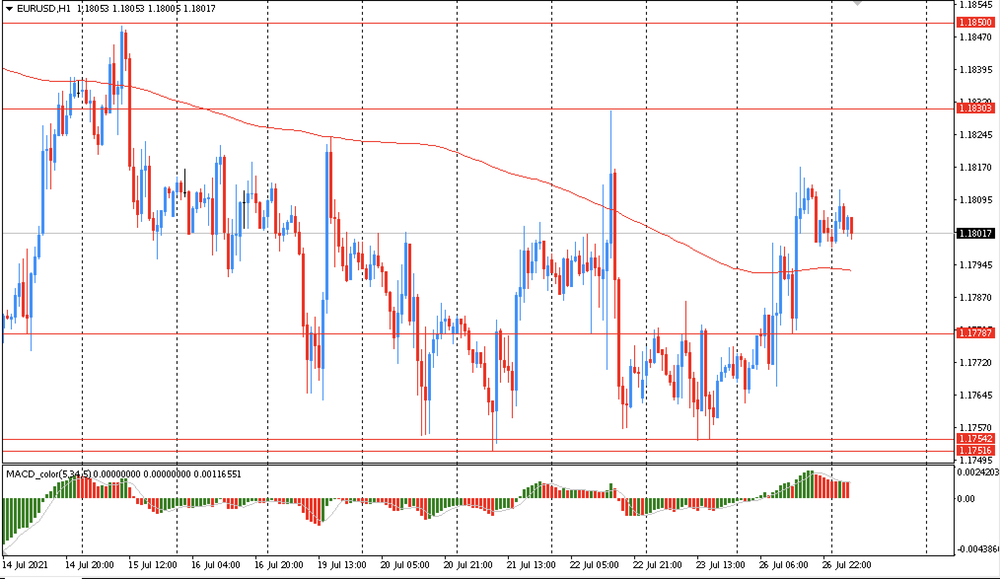This screenshot has width=1000, height=579.
Task: Click the 1.17945 value on price scale
Action: tap(976, 265)
